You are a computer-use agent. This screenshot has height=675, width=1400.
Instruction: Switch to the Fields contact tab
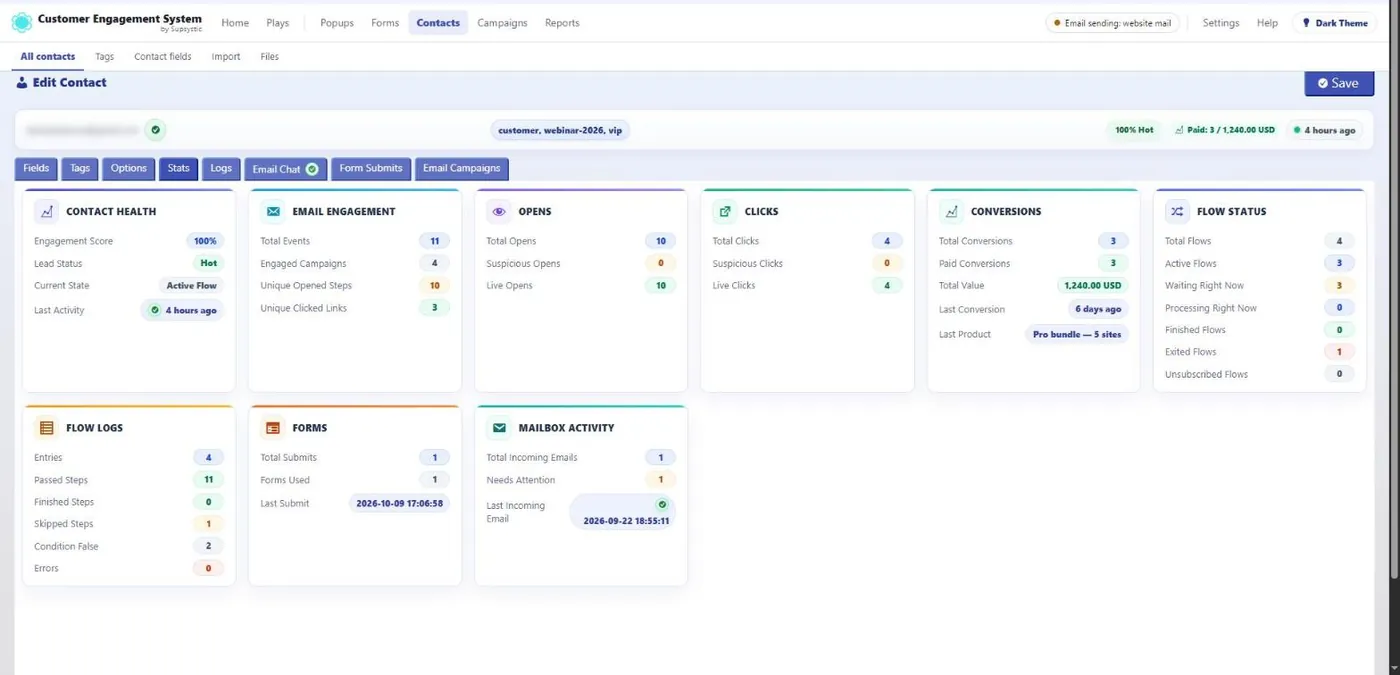point(36,169)
